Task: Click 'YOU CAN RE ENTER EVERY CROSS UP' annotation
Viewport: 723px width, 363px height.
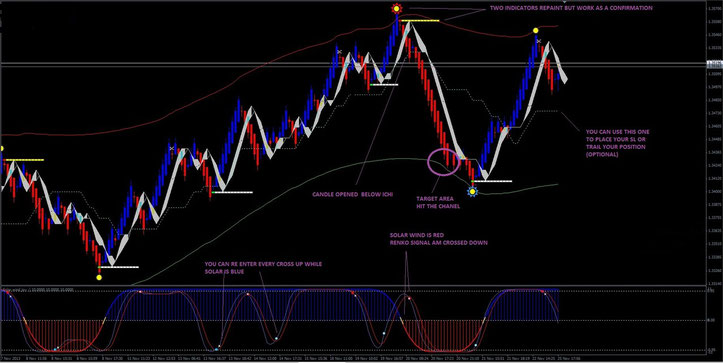Action: click(263, 267)
